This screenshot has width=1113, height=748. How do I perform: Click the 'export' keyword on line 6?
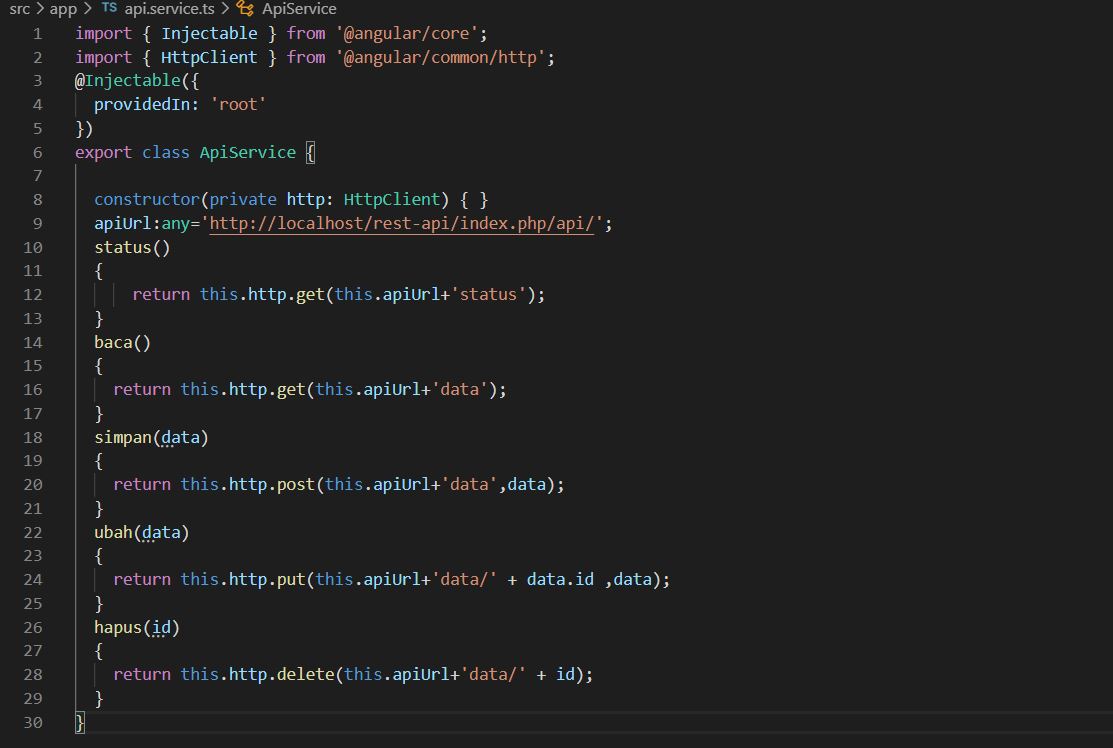104,153
